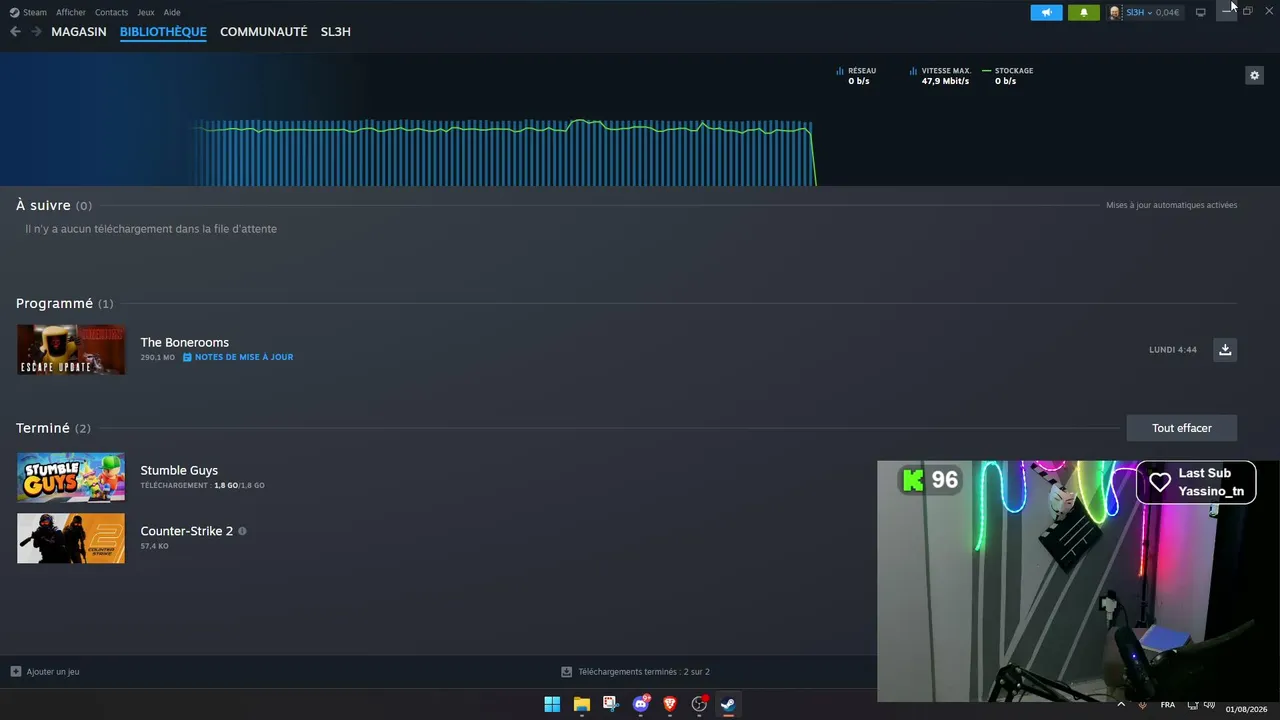
Task: Click the STOCKAGE 0 b/s stat
Action: tap(1008, 76)
